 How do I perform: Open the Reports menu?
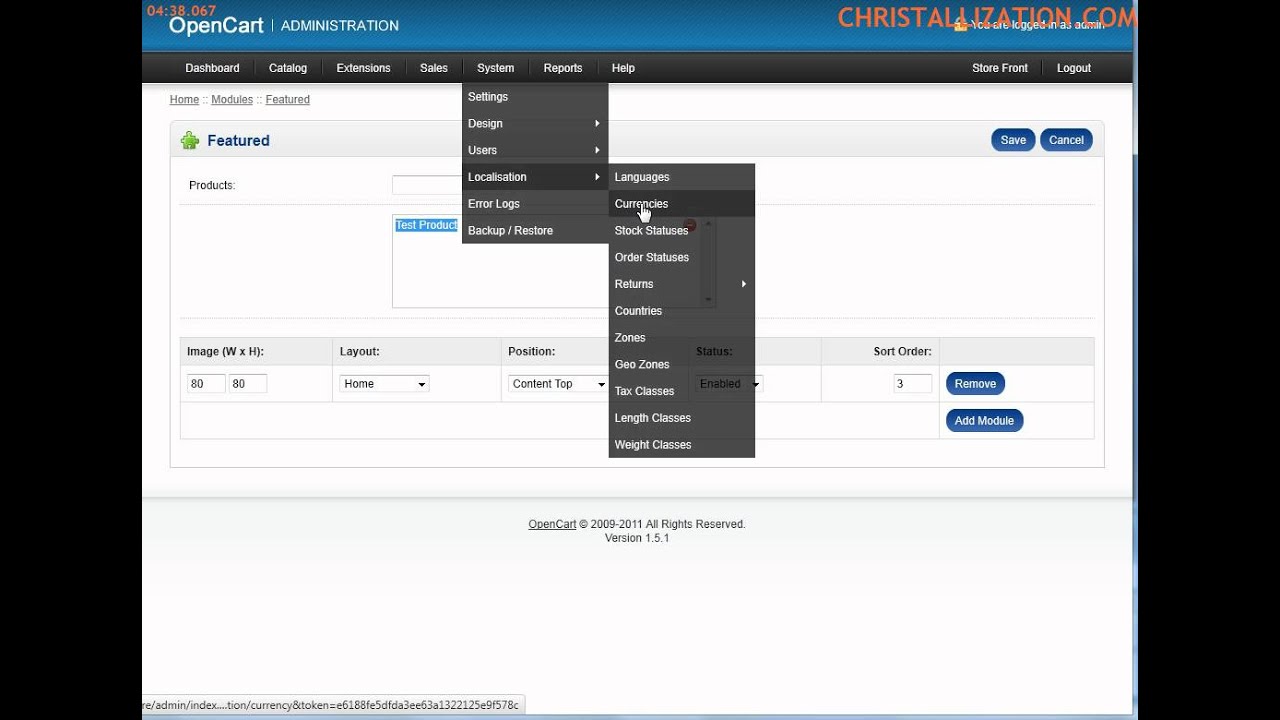563,68
